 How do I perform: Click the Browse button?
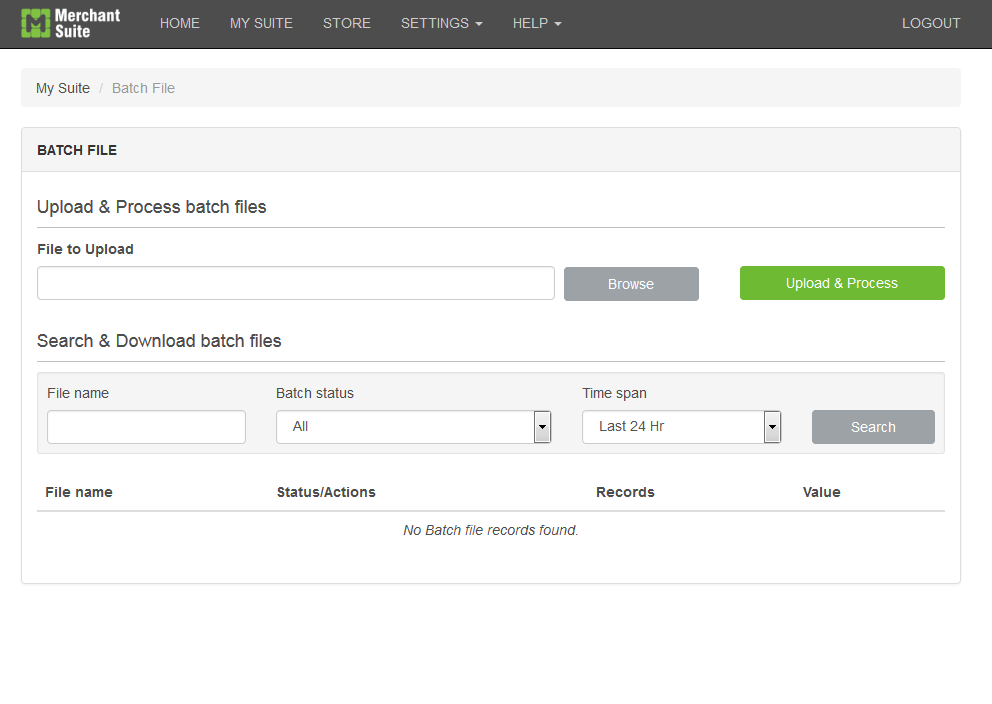(631, 284)
